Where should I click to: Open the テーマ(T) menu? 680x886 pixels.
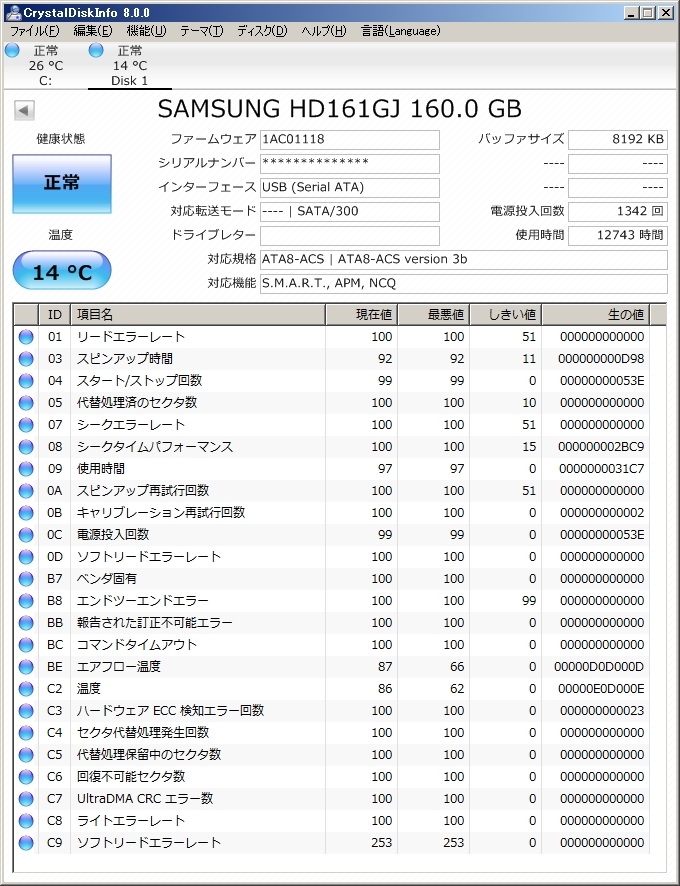[x=201, y=31]
